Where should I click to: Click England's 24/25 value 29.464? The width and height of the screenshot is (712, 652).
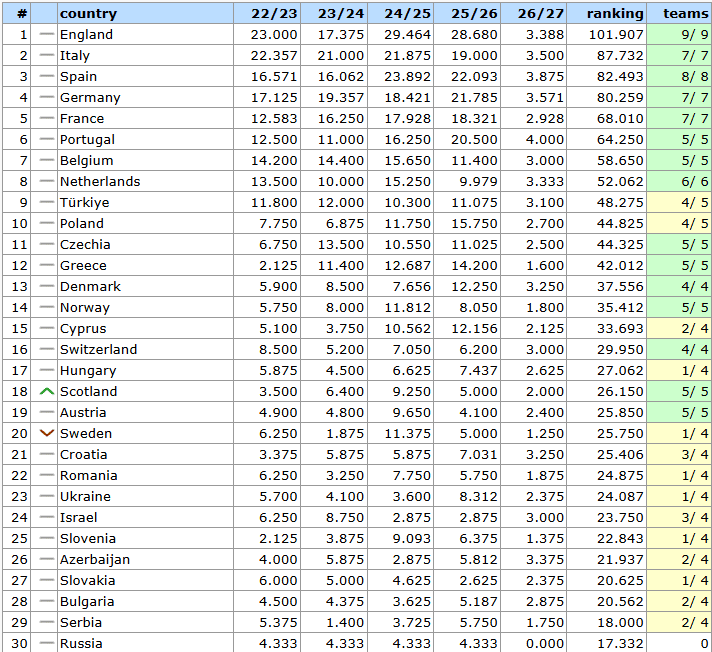click(x=407, y=35)
